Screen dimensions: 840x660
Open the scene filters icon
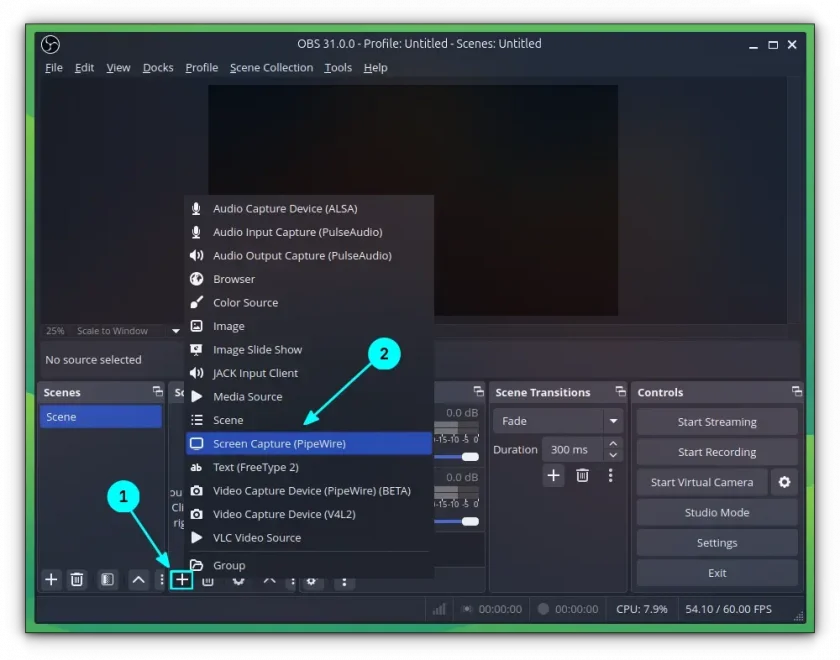107,580
